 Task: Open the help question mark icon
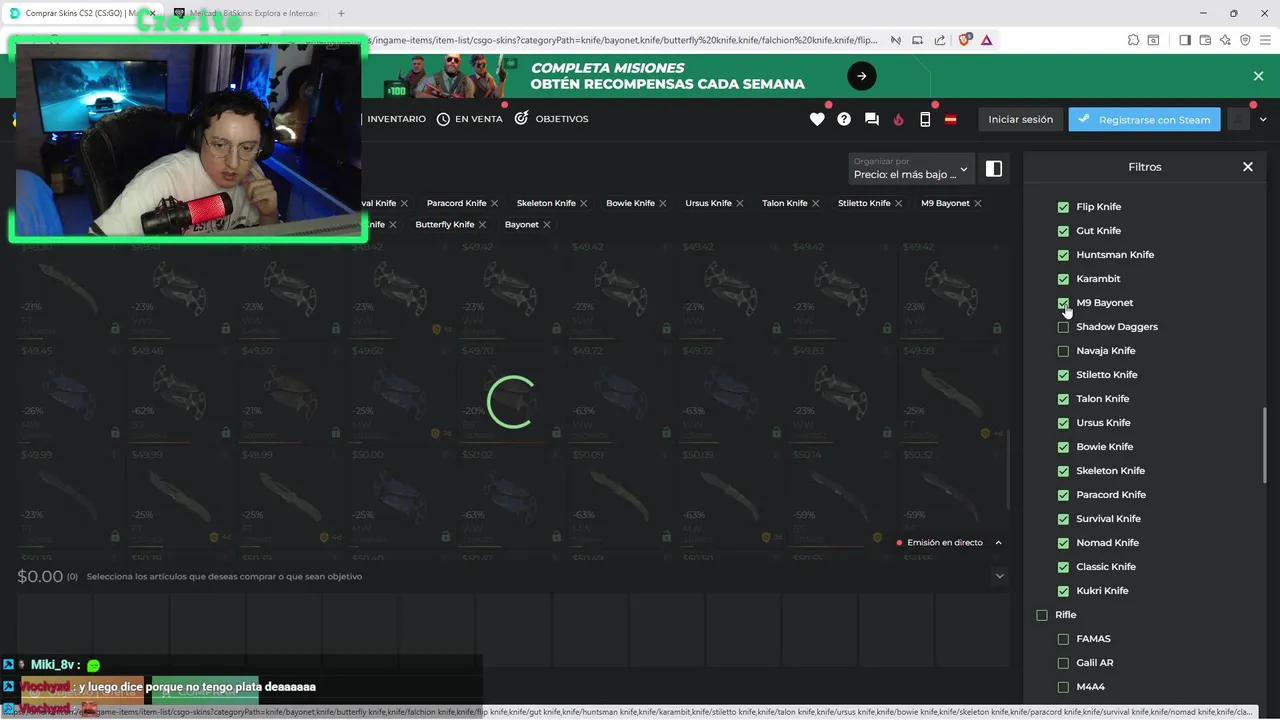pyautogui.click(x=844, y=119)
